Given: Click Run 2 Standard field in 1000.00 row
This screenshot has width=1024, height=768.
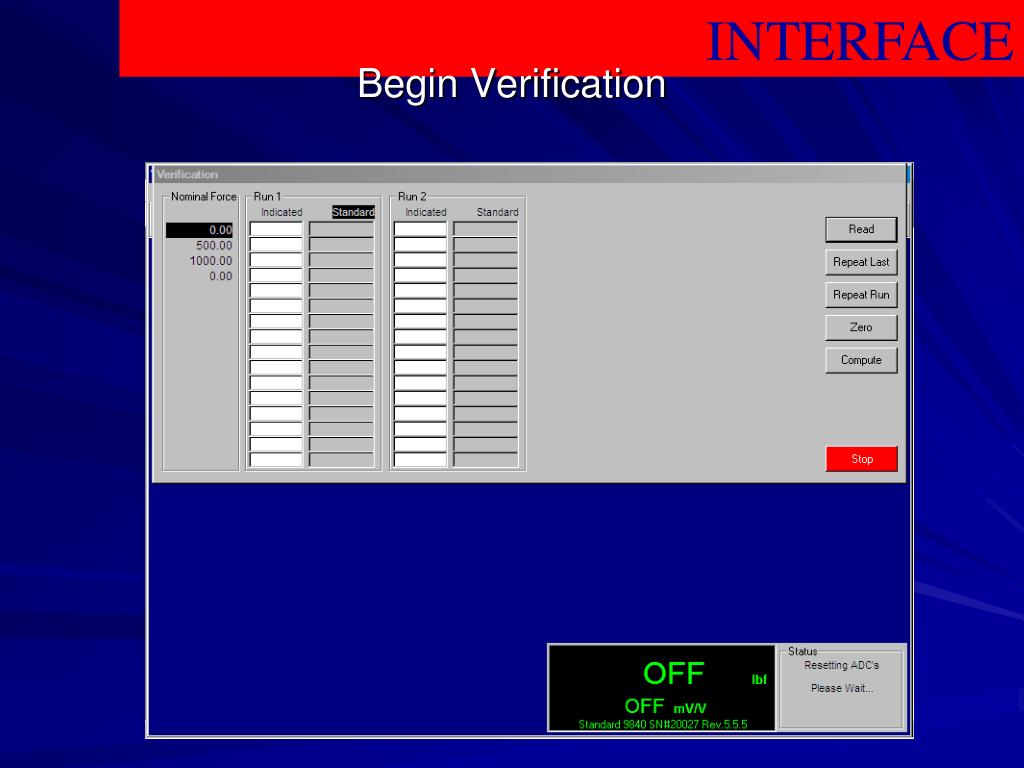Looking at the screenshot, I should pyautogui.click(x=485, y=260).
